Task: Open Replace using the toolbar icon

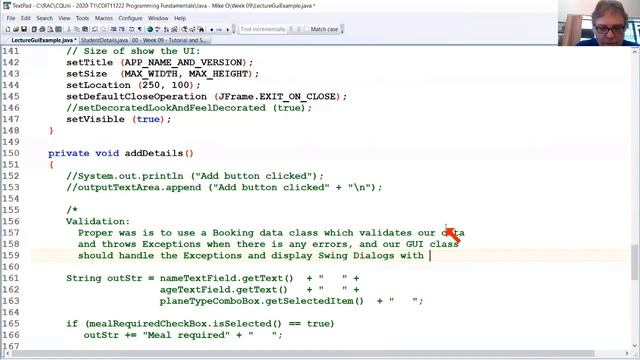Action: click(192, 29)
